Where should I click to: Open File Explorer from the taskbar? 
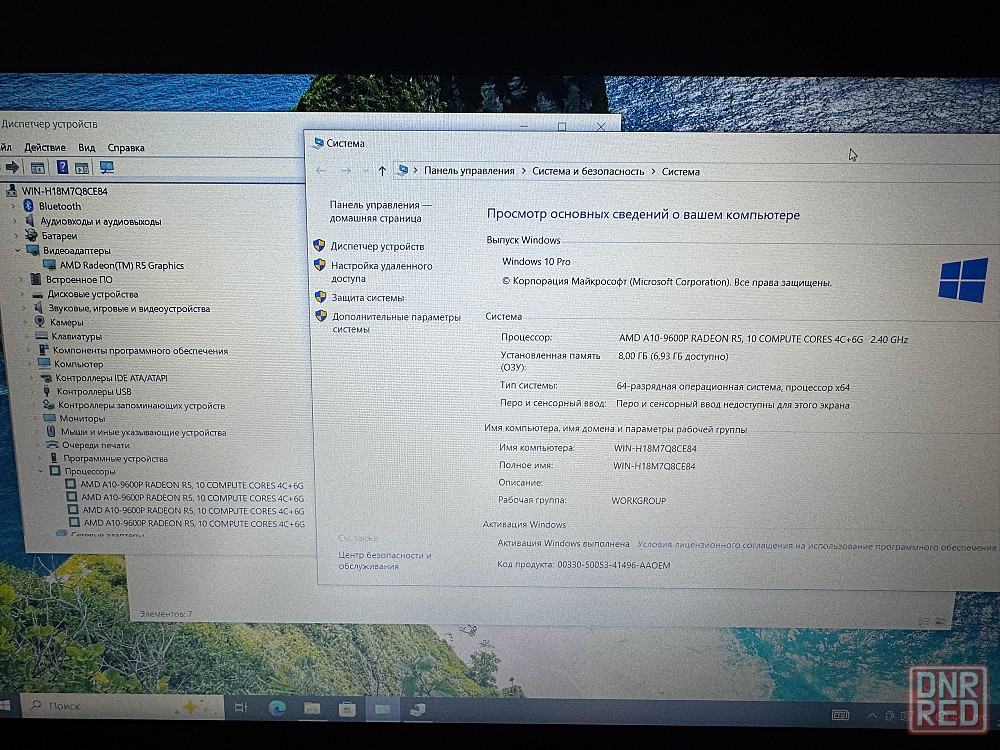pos(312,709)
